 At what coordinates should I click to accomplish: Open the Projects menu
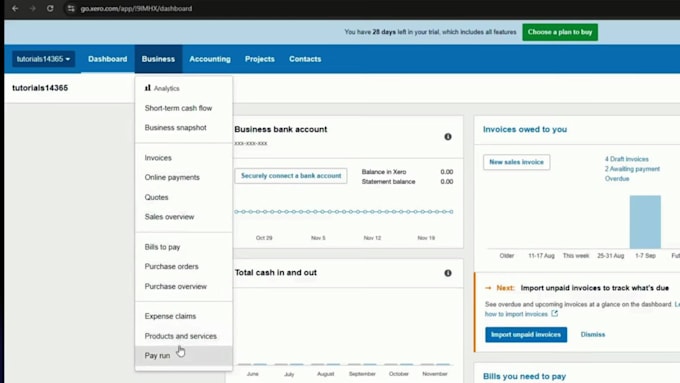260,59
